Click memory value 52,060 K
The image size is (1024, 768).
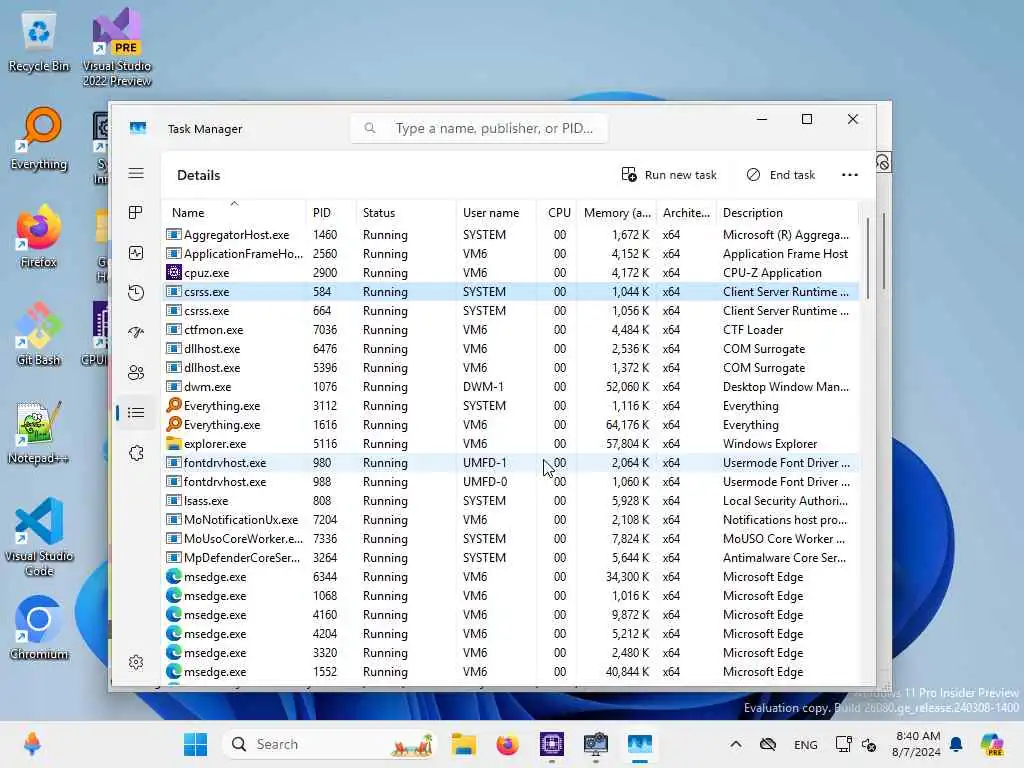click(627, 387)
